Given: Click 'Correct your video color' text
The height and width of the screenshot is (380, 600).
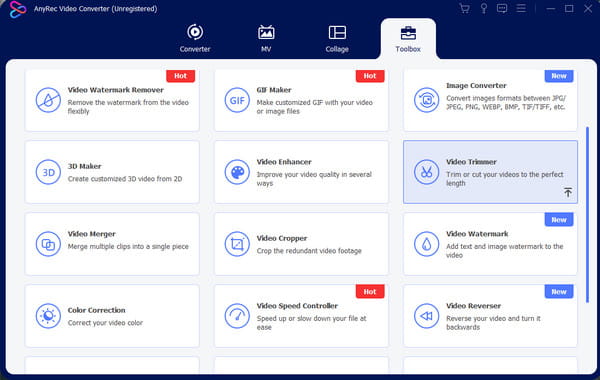Looking at the screenshot, I should (x=105, y=323).
